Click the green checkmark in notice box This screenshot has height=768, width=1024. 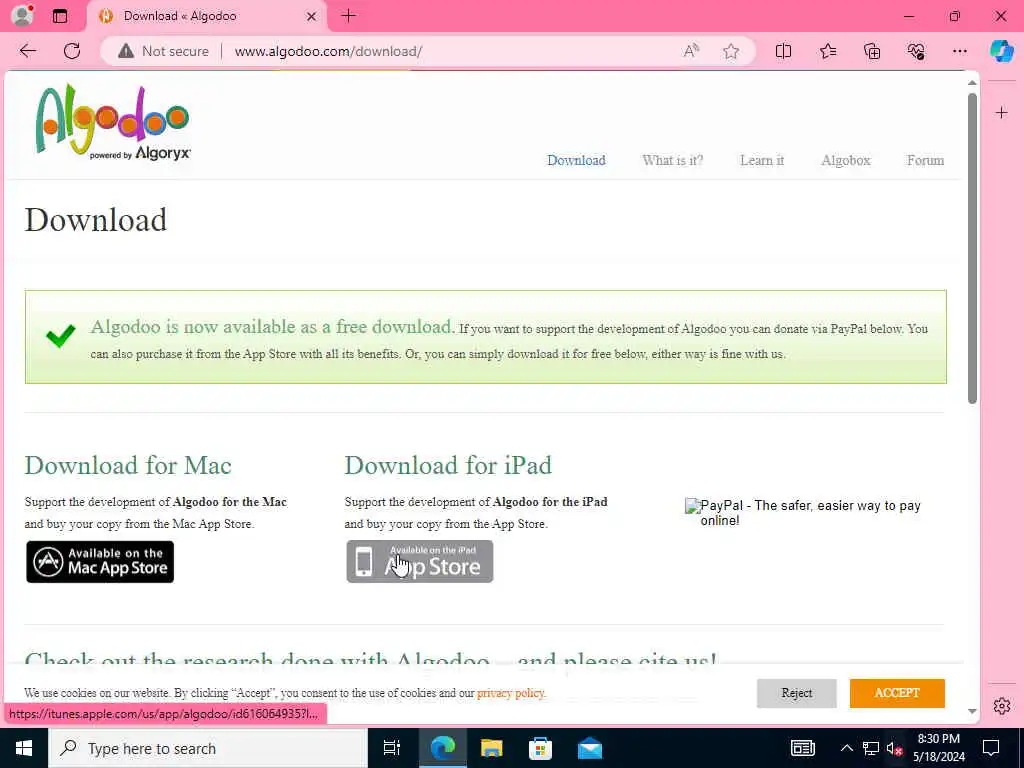[x=61, y=336]
